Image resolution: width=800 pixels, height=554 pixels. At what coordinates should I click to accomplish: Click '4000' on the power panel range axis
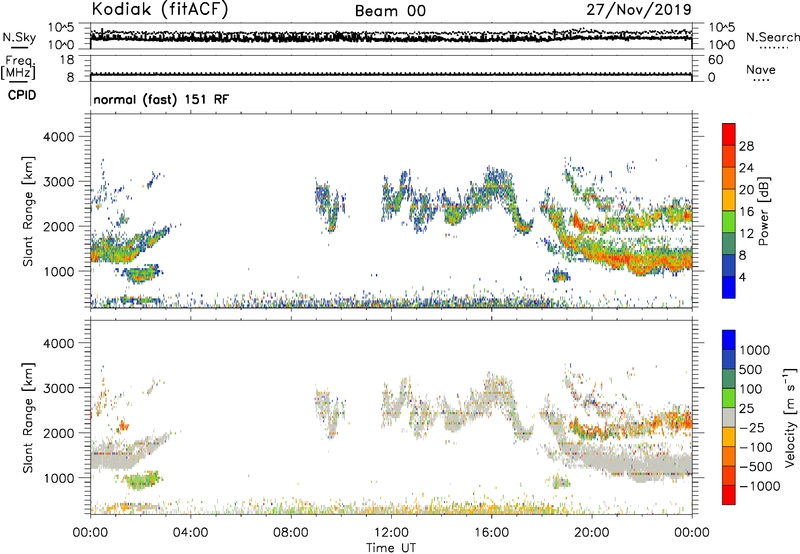(x=58, y=137)
